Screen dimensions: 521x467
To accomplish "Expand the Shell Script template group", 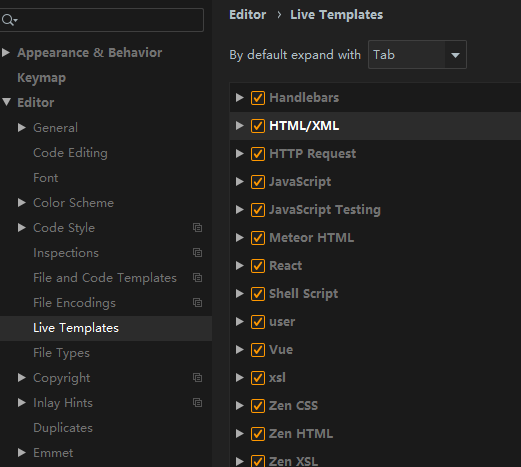I will click(x=239, y=293).
